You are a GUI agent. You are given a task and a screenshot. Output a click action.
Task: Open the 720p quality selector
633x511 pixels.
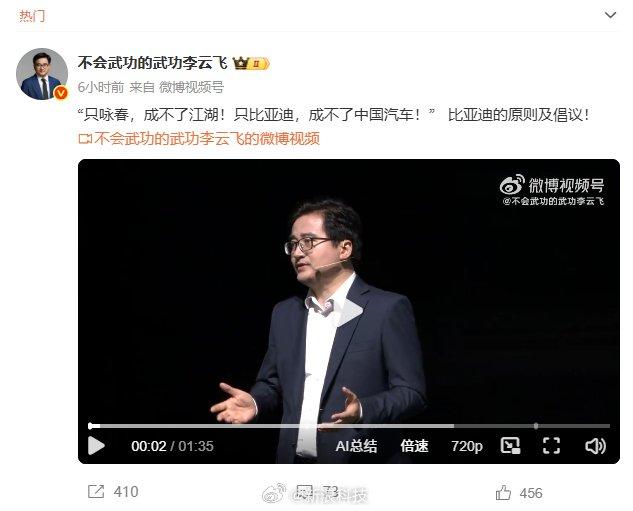tap(467, 446)
